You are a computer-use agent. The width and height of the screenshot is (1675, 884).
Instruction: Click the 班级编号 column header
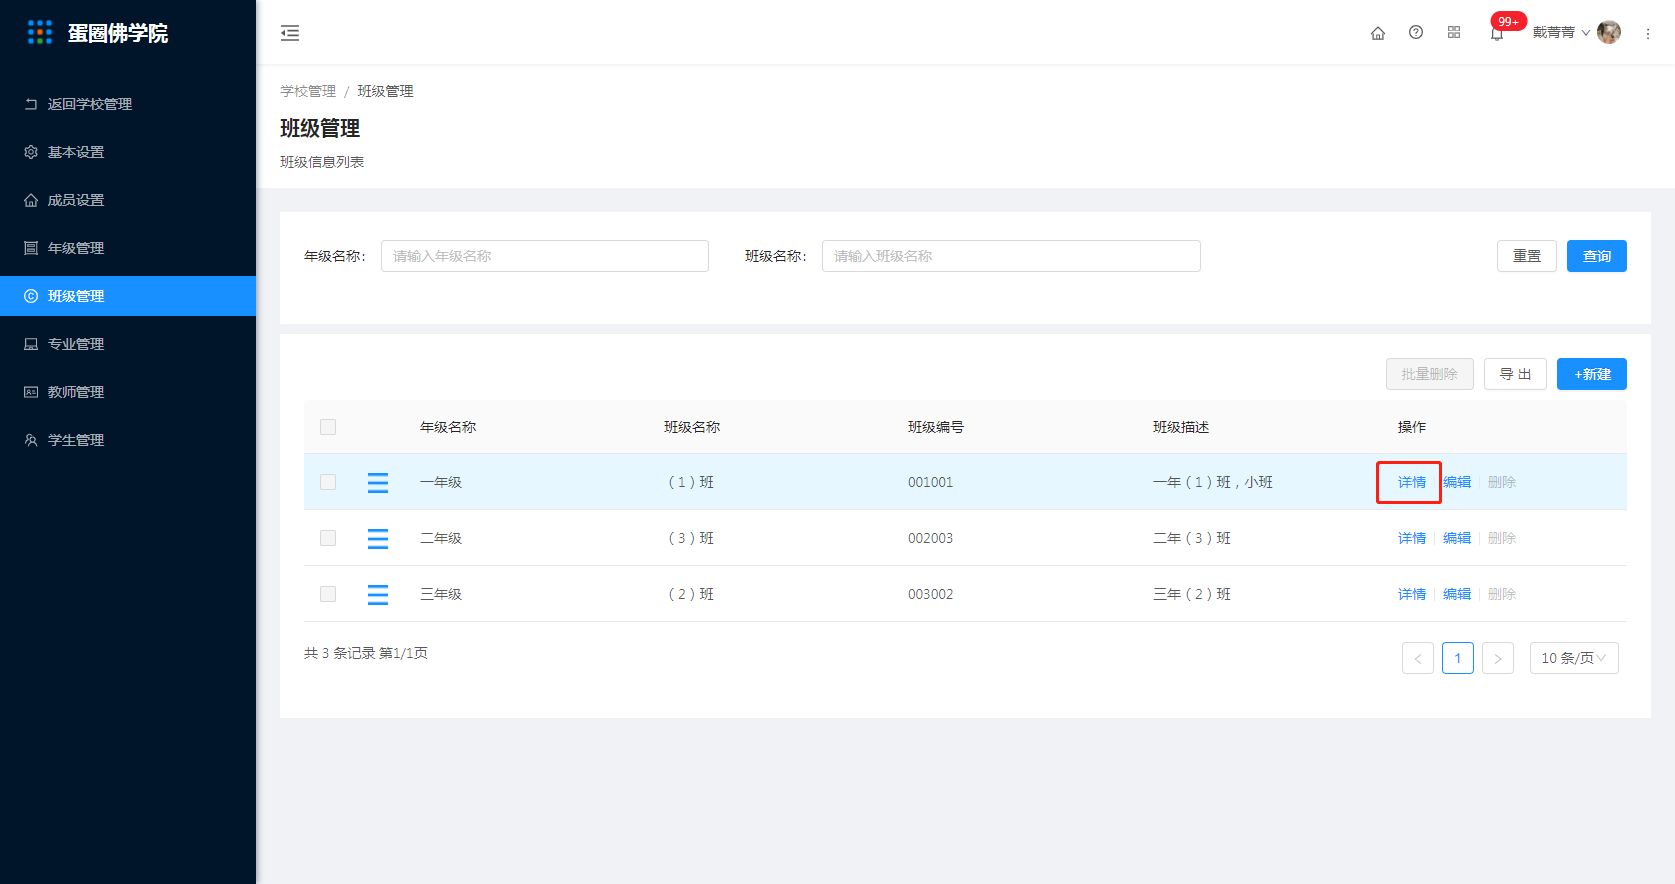pos(936,427)
